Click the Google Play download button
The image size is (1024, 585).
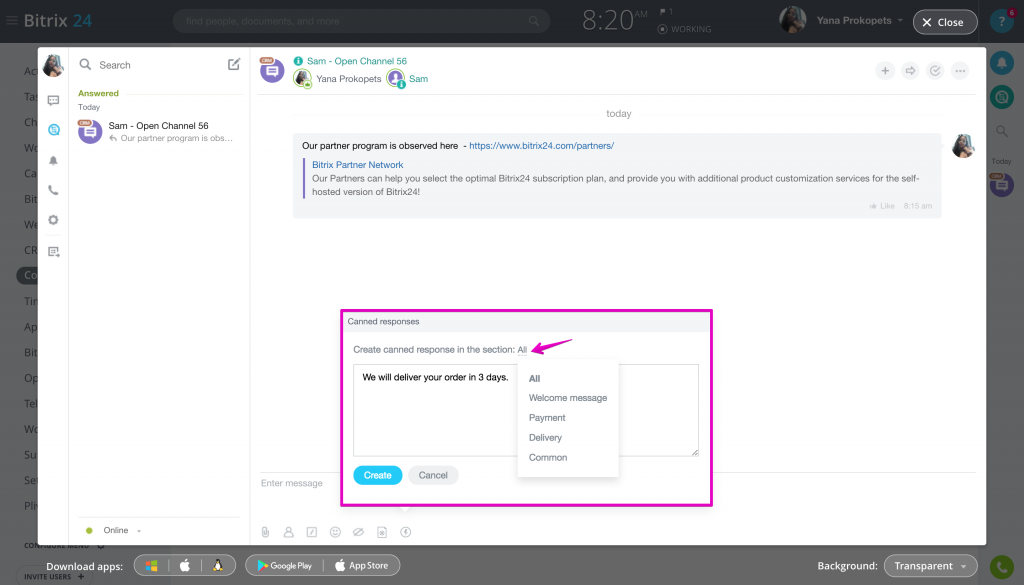pyautogui.click(x=285, y=565)
